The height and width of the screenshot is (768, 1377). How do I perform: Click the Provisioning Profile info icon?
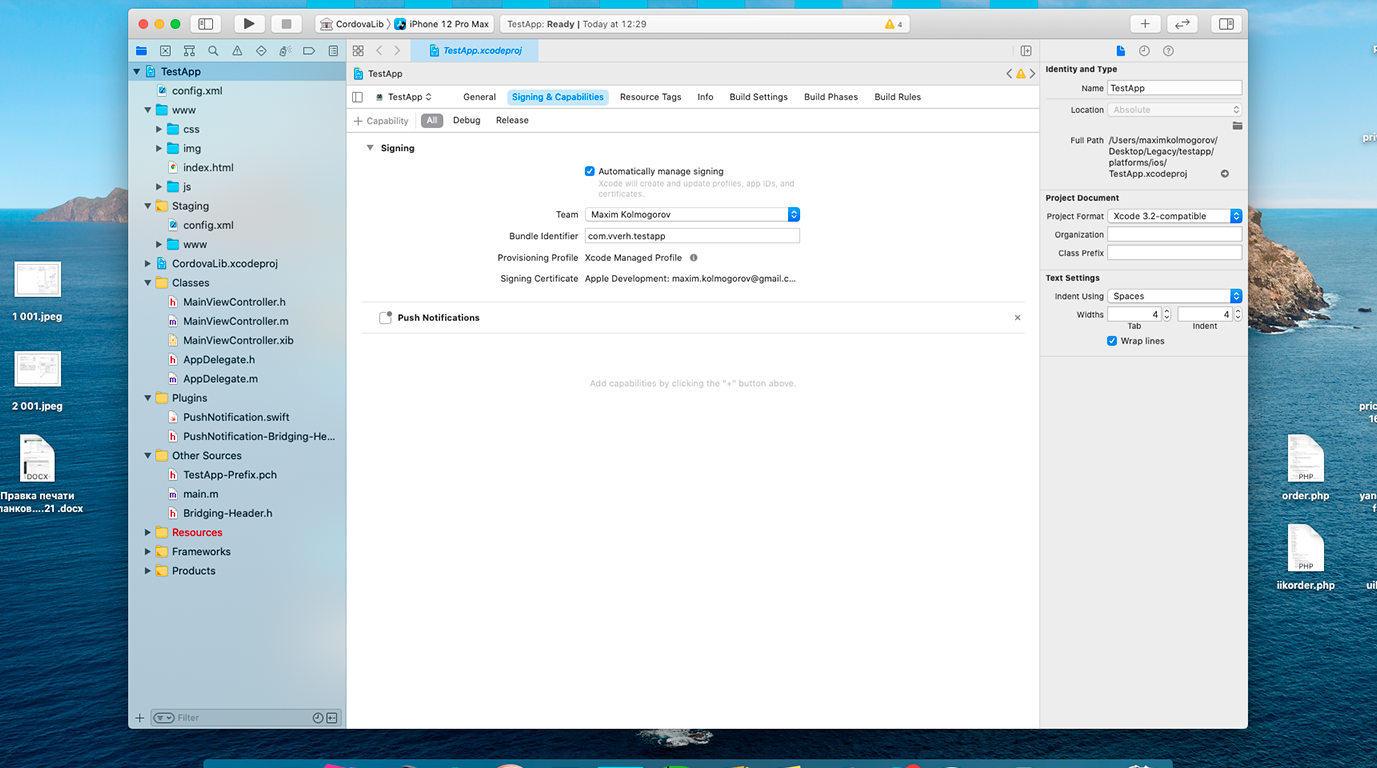coord(693,258)
